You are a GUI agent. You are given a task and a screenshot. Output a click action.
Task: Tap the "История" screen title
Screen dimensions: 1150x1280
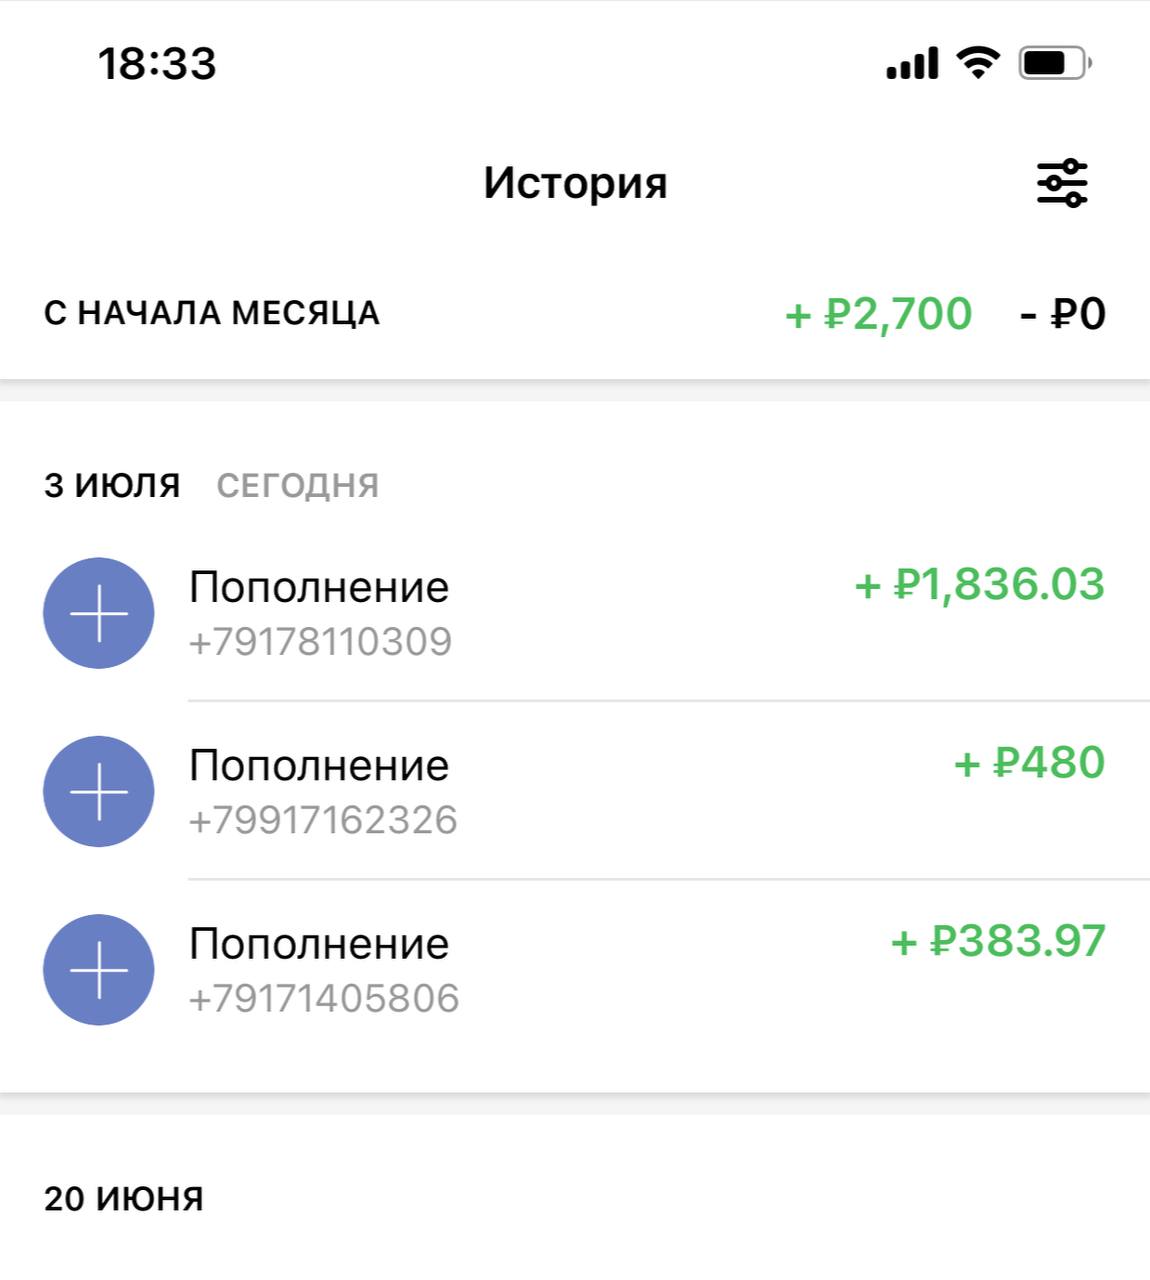click(575, 183)
